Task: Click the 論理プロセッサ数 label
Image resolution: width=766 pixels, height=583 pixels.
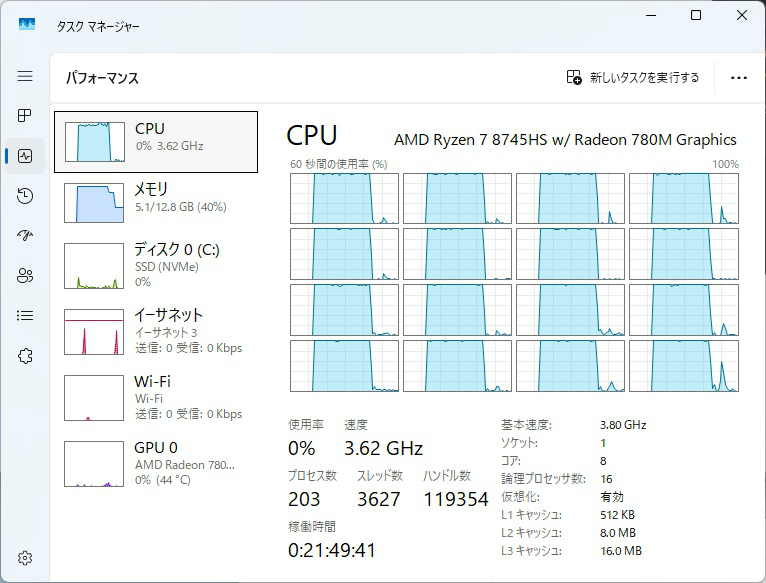Action: (543, 478)
